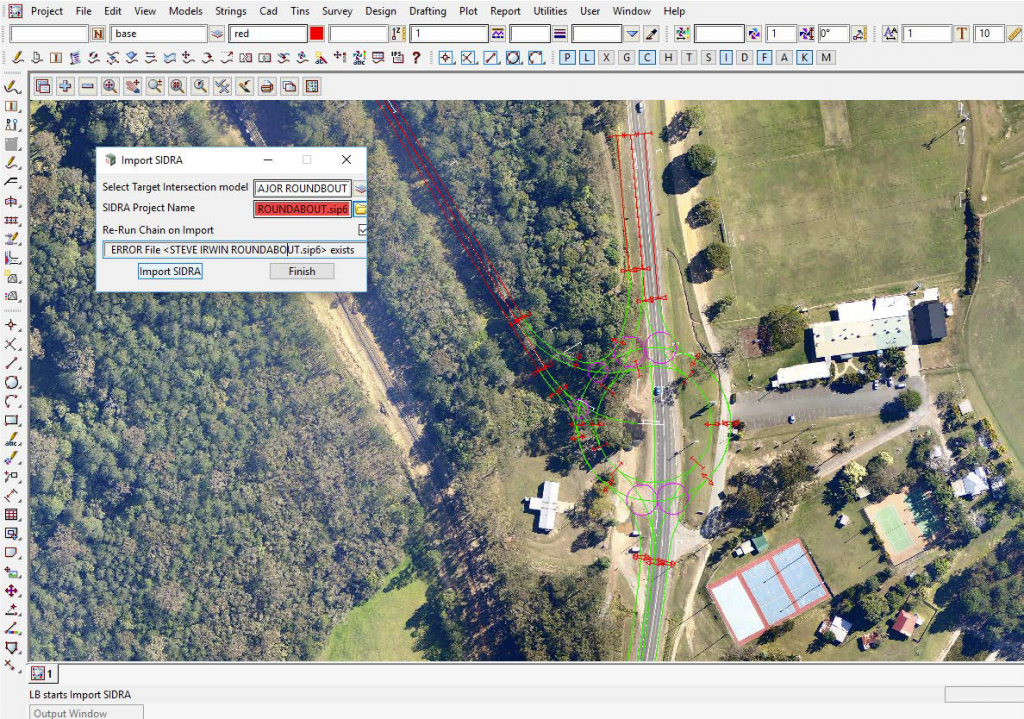This screenshot has width=1024, height=719.
Task: Open the Design menu
Action: (x=380, y=11)
